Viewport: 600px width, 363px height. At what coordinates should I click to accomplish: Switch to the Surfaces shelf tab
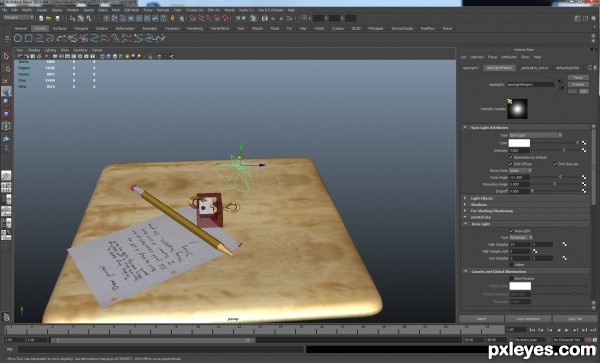(60, 28)
